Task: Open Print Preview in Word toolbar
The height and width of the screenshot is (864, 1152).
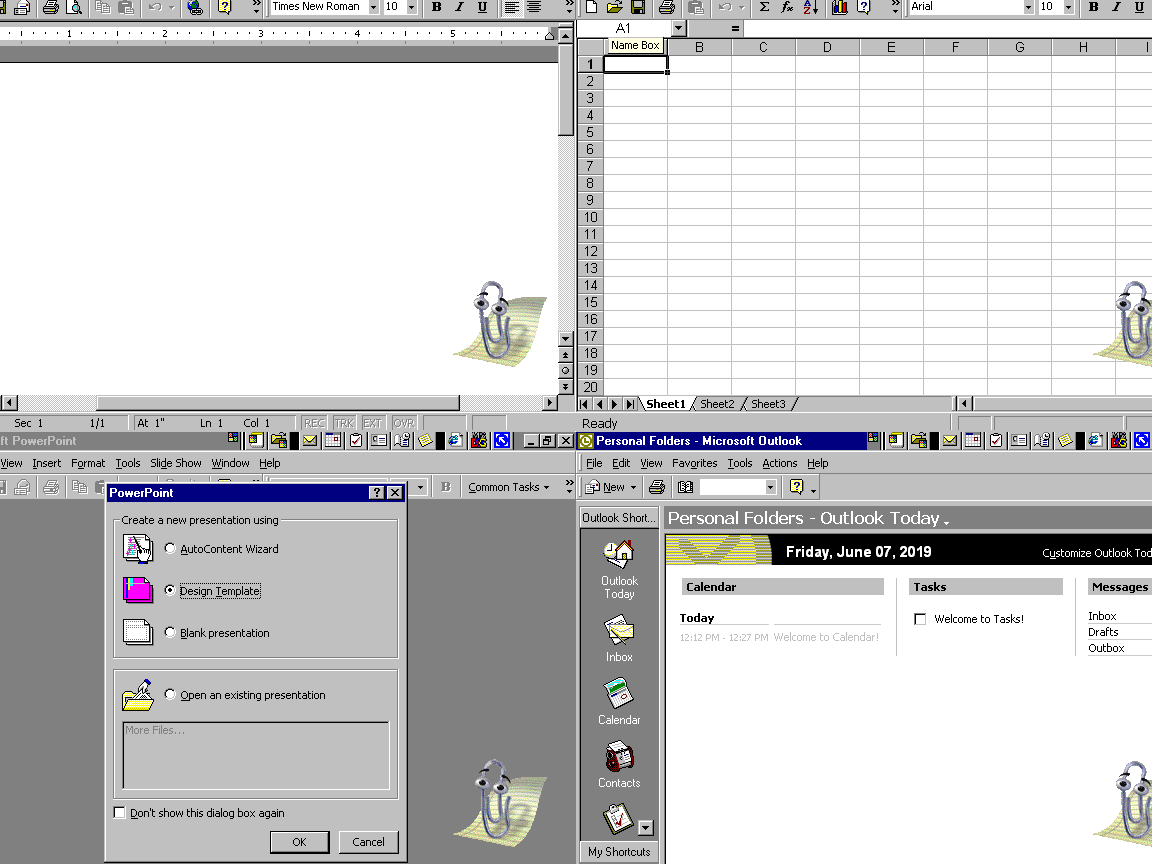Action: (74, 7)
